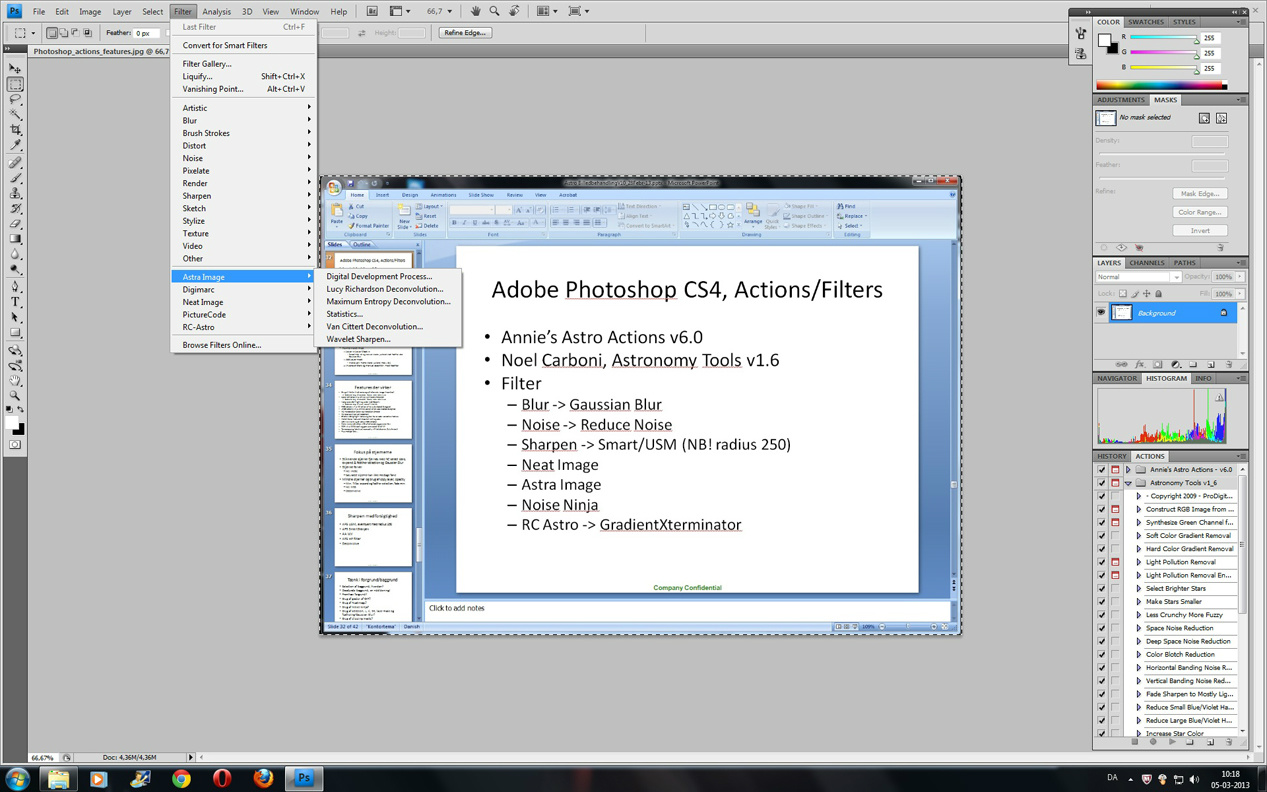
Task: Click the Hand tool in the application bar
Action: click(x=476, y=11)
